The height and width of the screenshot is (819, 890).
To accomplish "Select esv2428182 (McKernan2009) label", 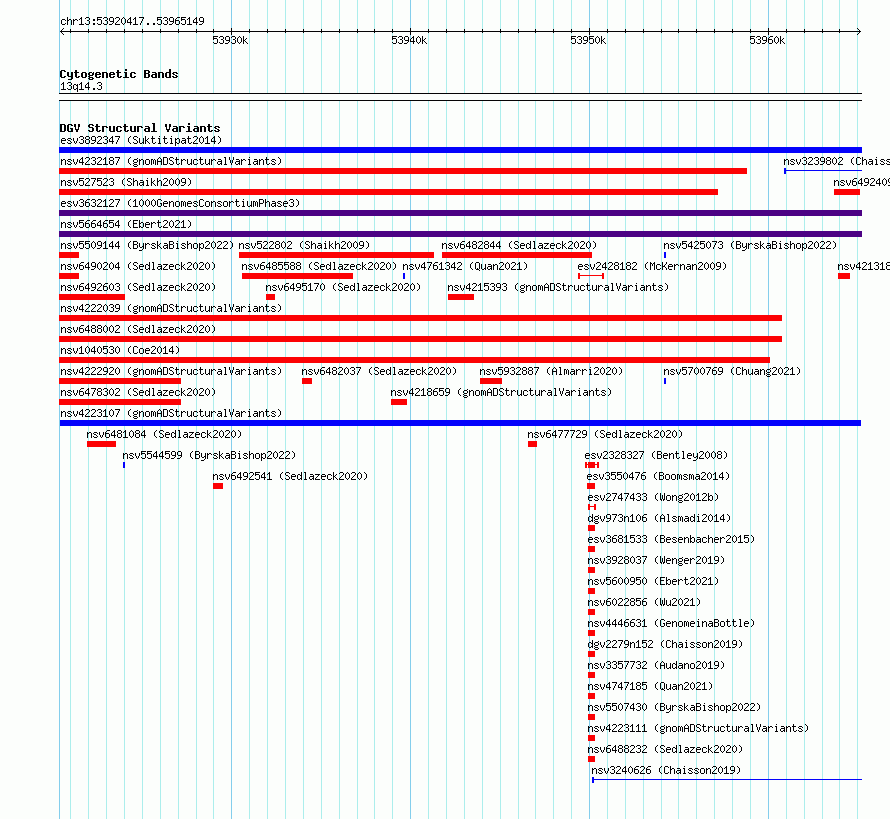I will [x=652, y=266].
